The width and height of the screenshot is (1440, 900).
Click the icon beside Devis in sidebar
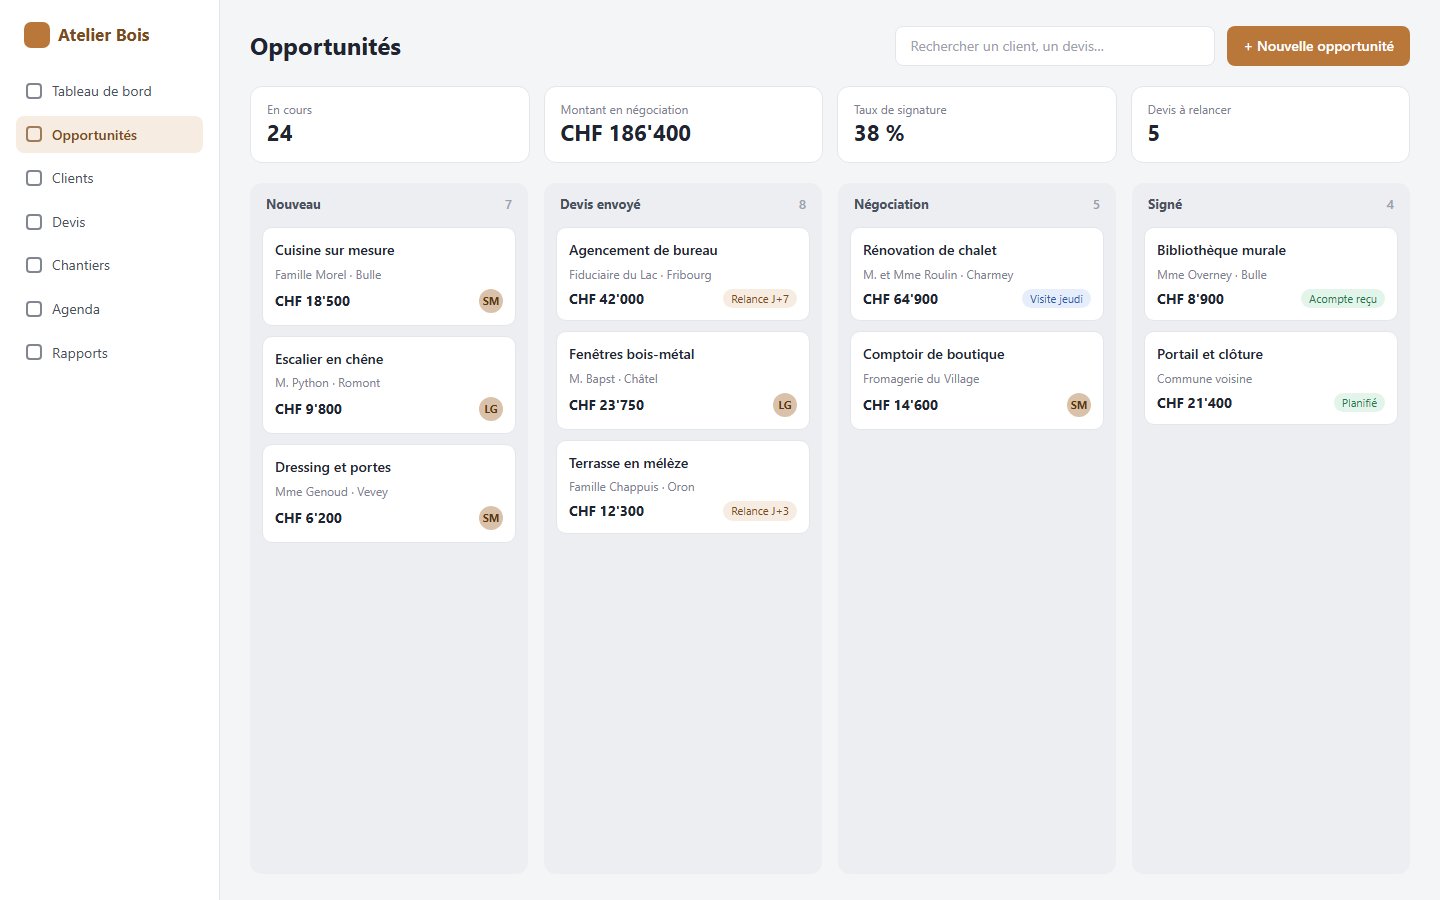click(34, 222)
